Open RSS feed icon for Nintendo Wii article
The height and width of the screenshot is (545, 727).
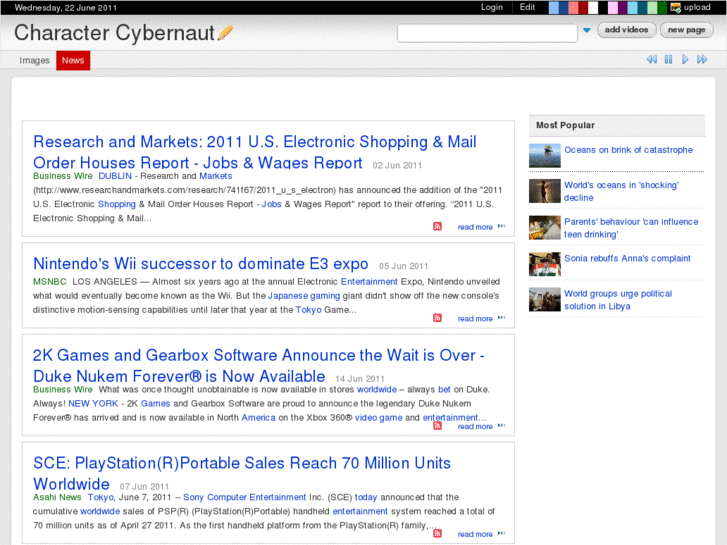(x=437, y=318)
